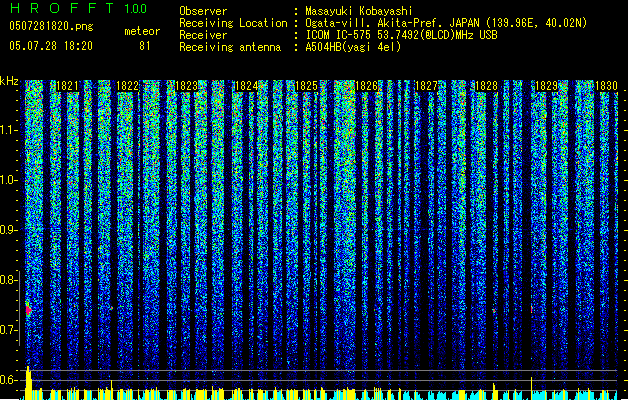
Task: Click the meteor count value 81
Action: pyautogui.click(x=145, y=46)
